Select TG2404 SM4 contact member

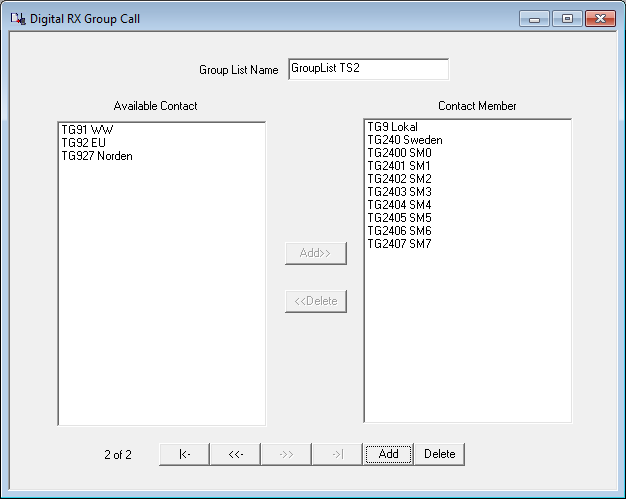point(399,205)
